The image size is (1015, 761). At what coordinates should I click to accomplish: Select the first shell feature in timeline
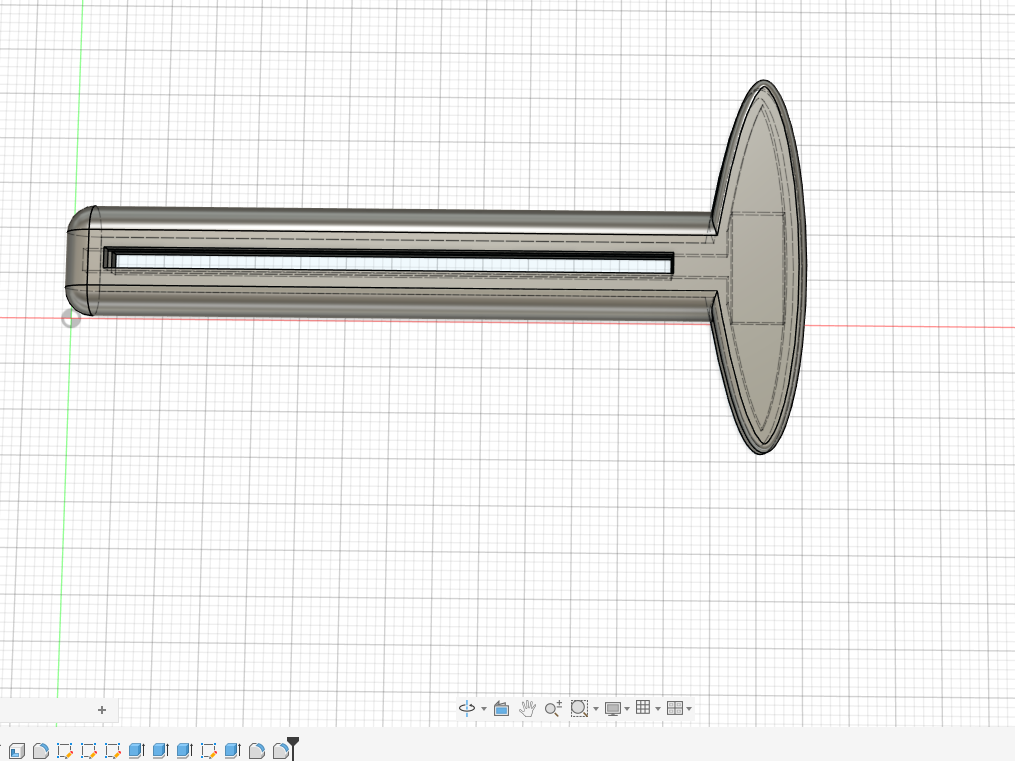click(x=17, y=751)
